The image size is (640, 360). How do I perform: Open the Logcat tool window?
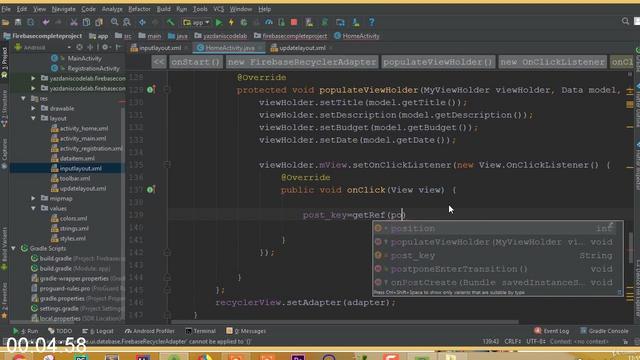pos(98,331)
